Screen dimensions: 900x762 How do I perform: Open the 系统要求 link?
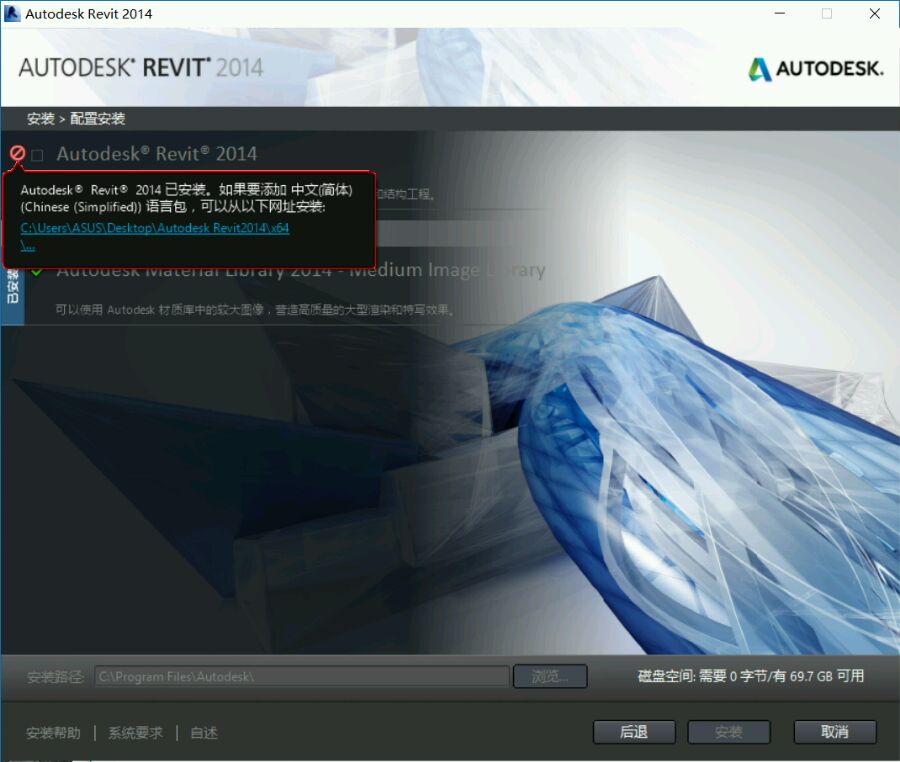pos(135,733)
